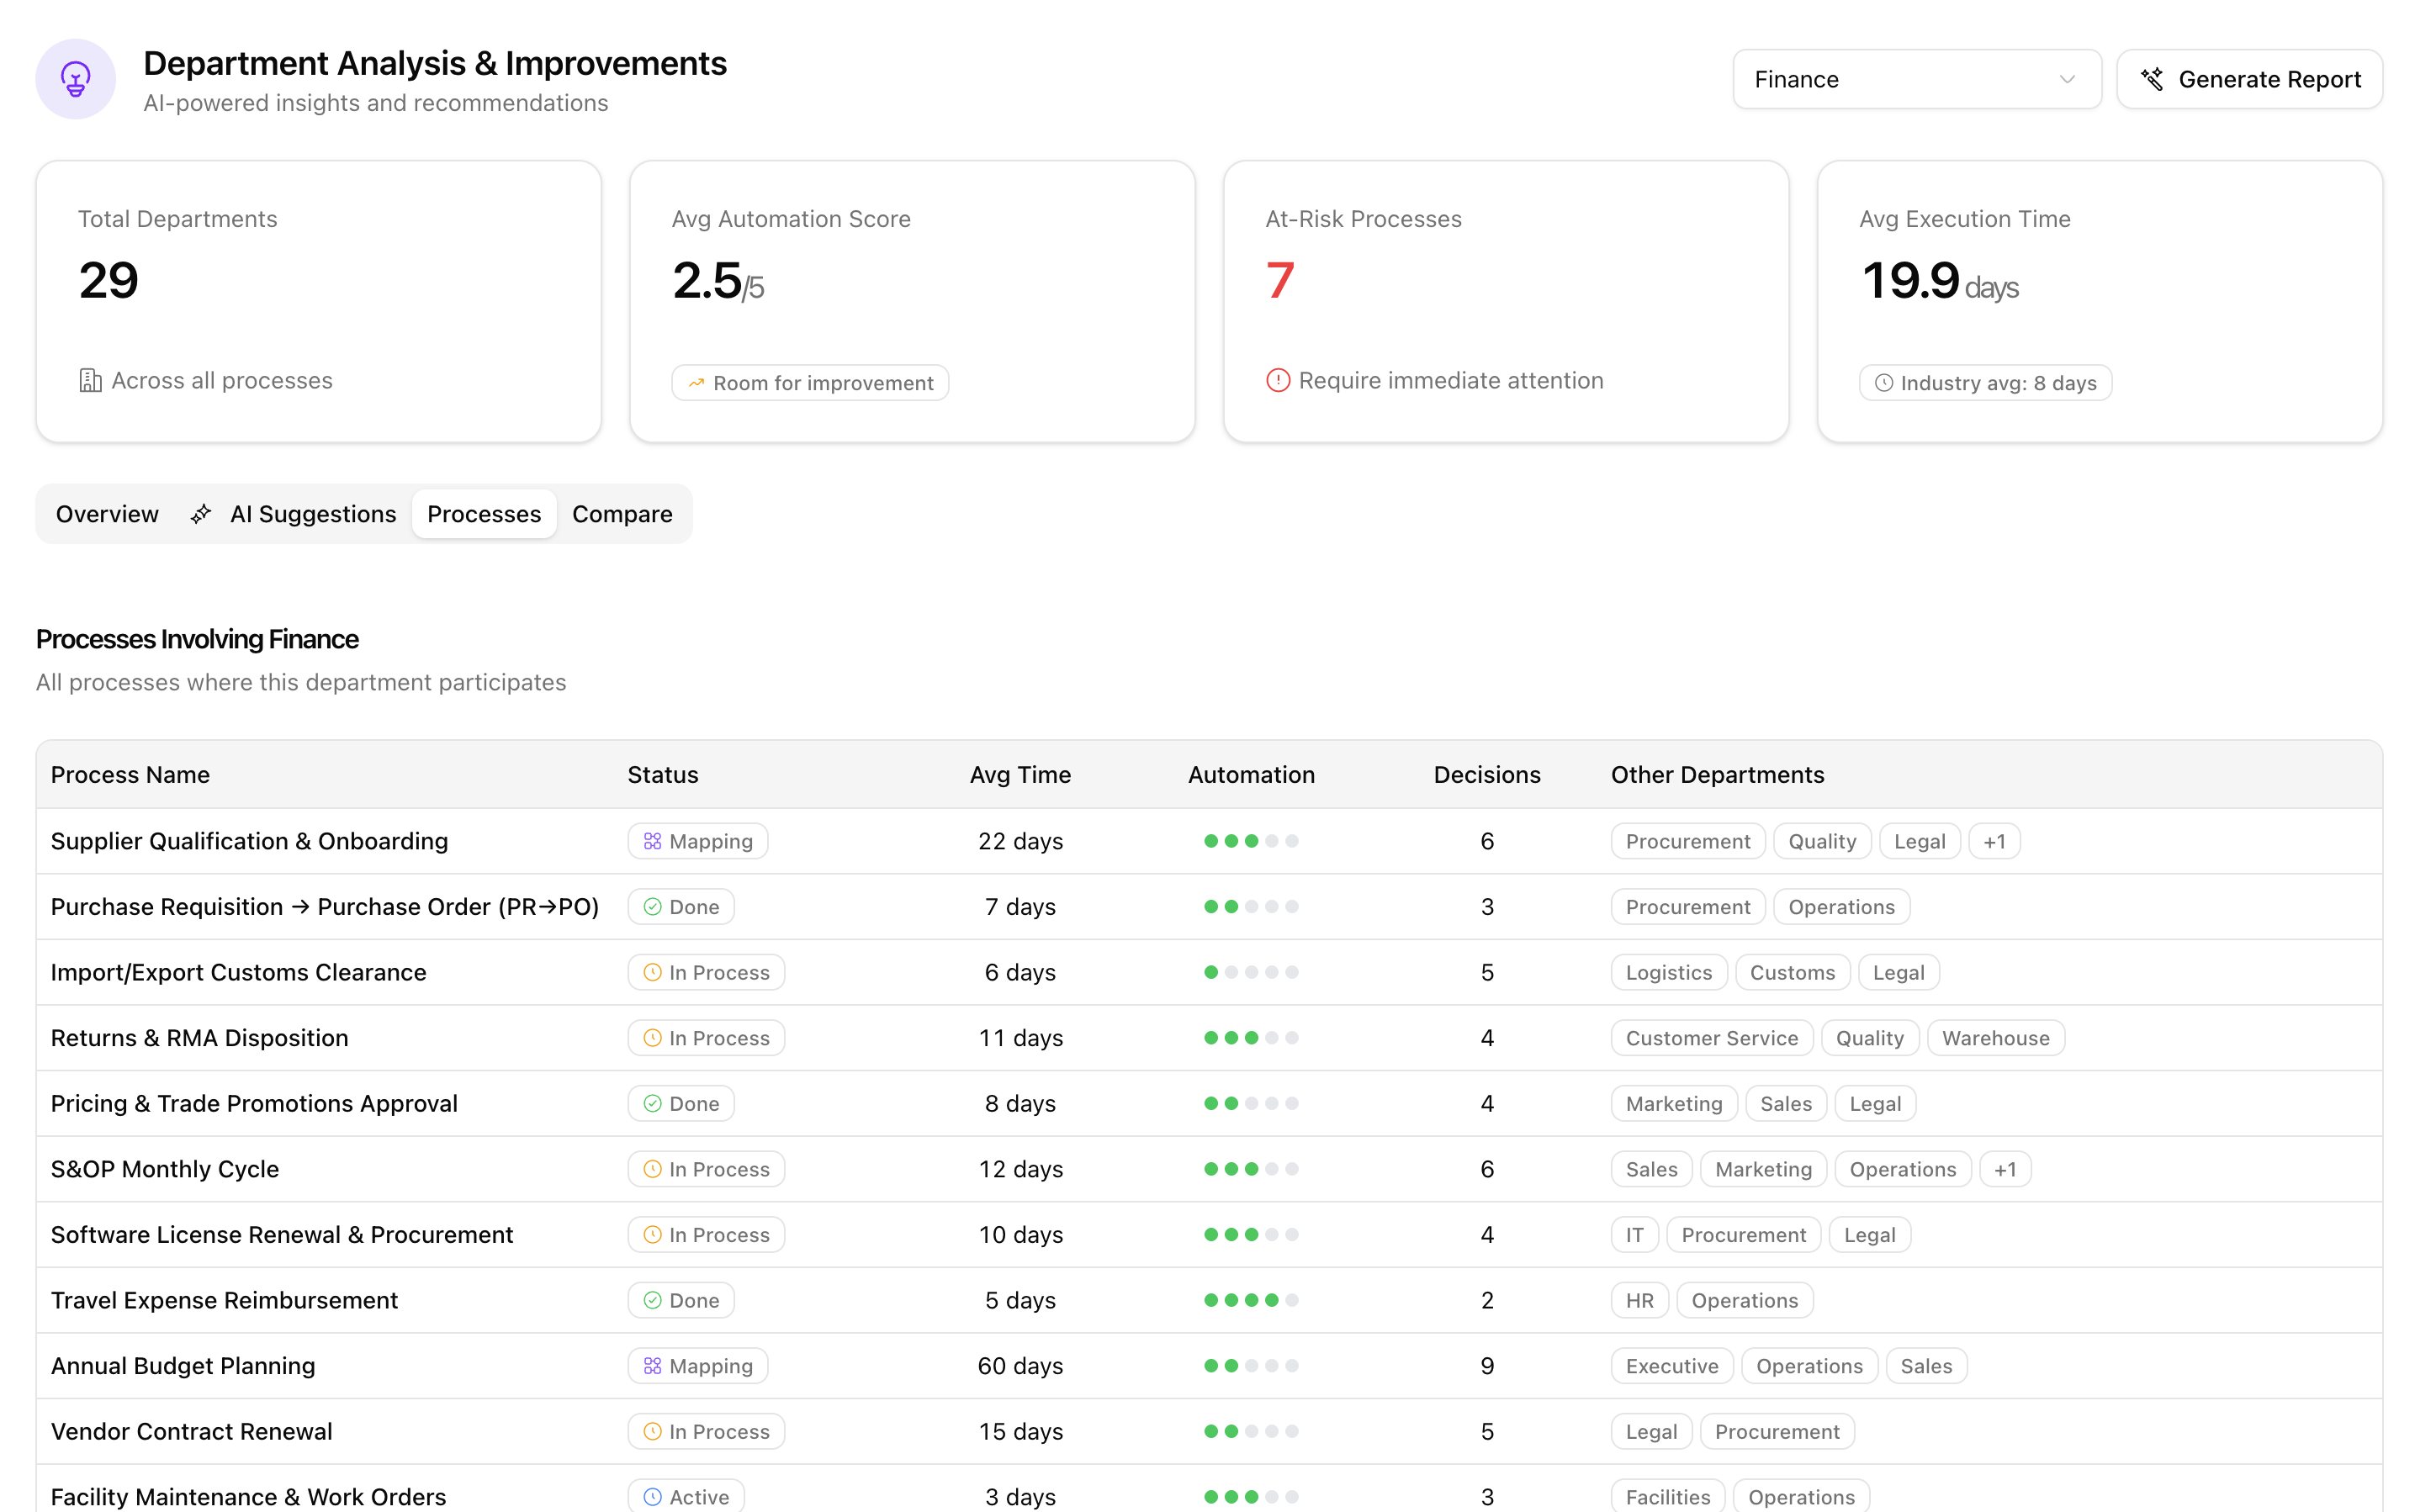
Task: Switch to the Compare tab
Action: click(622, 514)
